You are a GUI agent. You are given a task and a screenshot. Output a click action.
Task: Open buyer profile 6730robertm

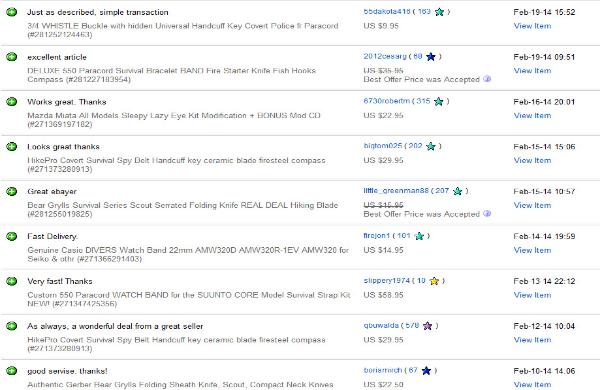[386, 101]
